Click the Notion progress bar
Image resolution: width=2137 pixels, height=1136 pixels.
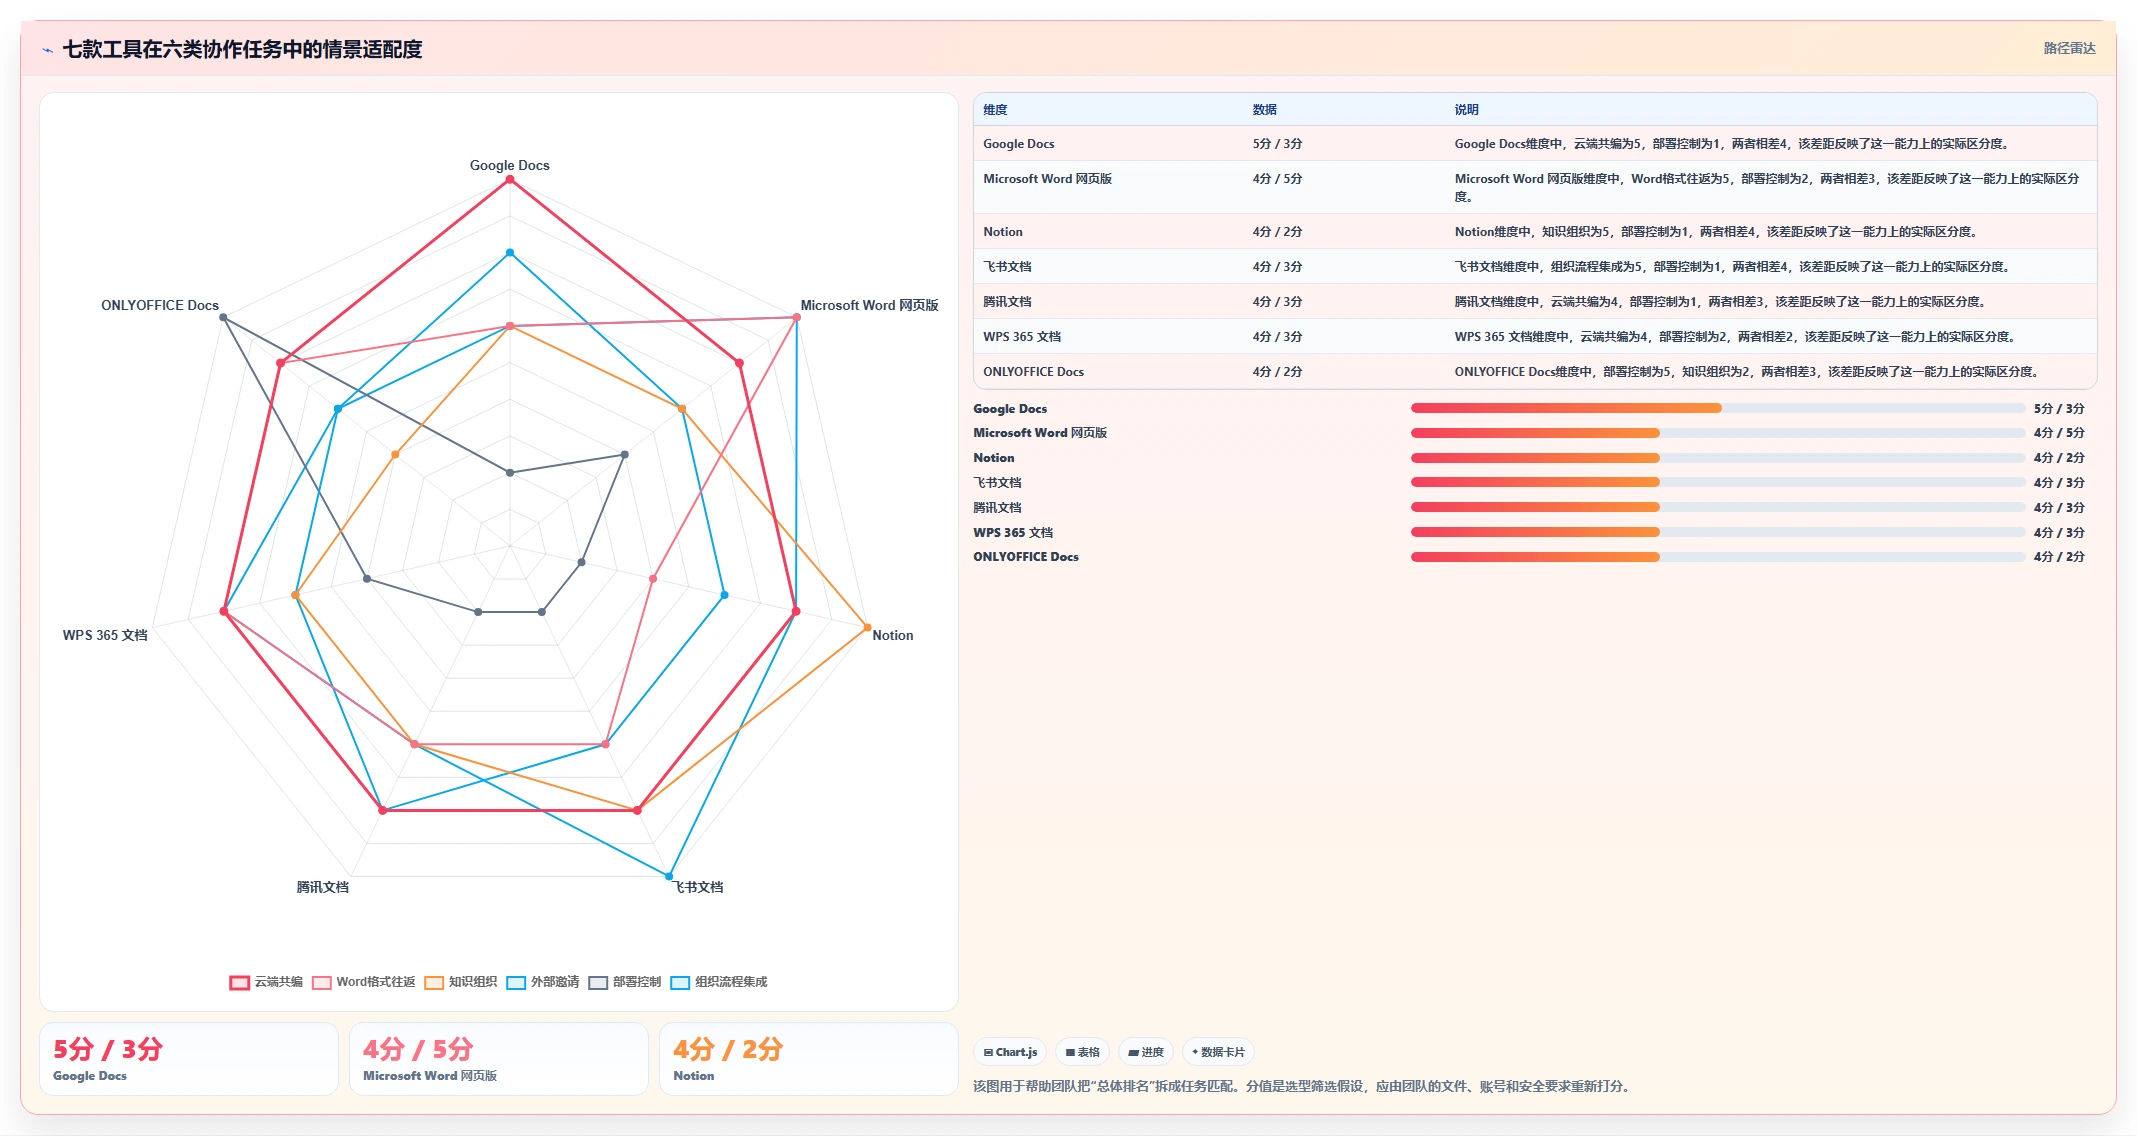click(x=1718, y=458)
